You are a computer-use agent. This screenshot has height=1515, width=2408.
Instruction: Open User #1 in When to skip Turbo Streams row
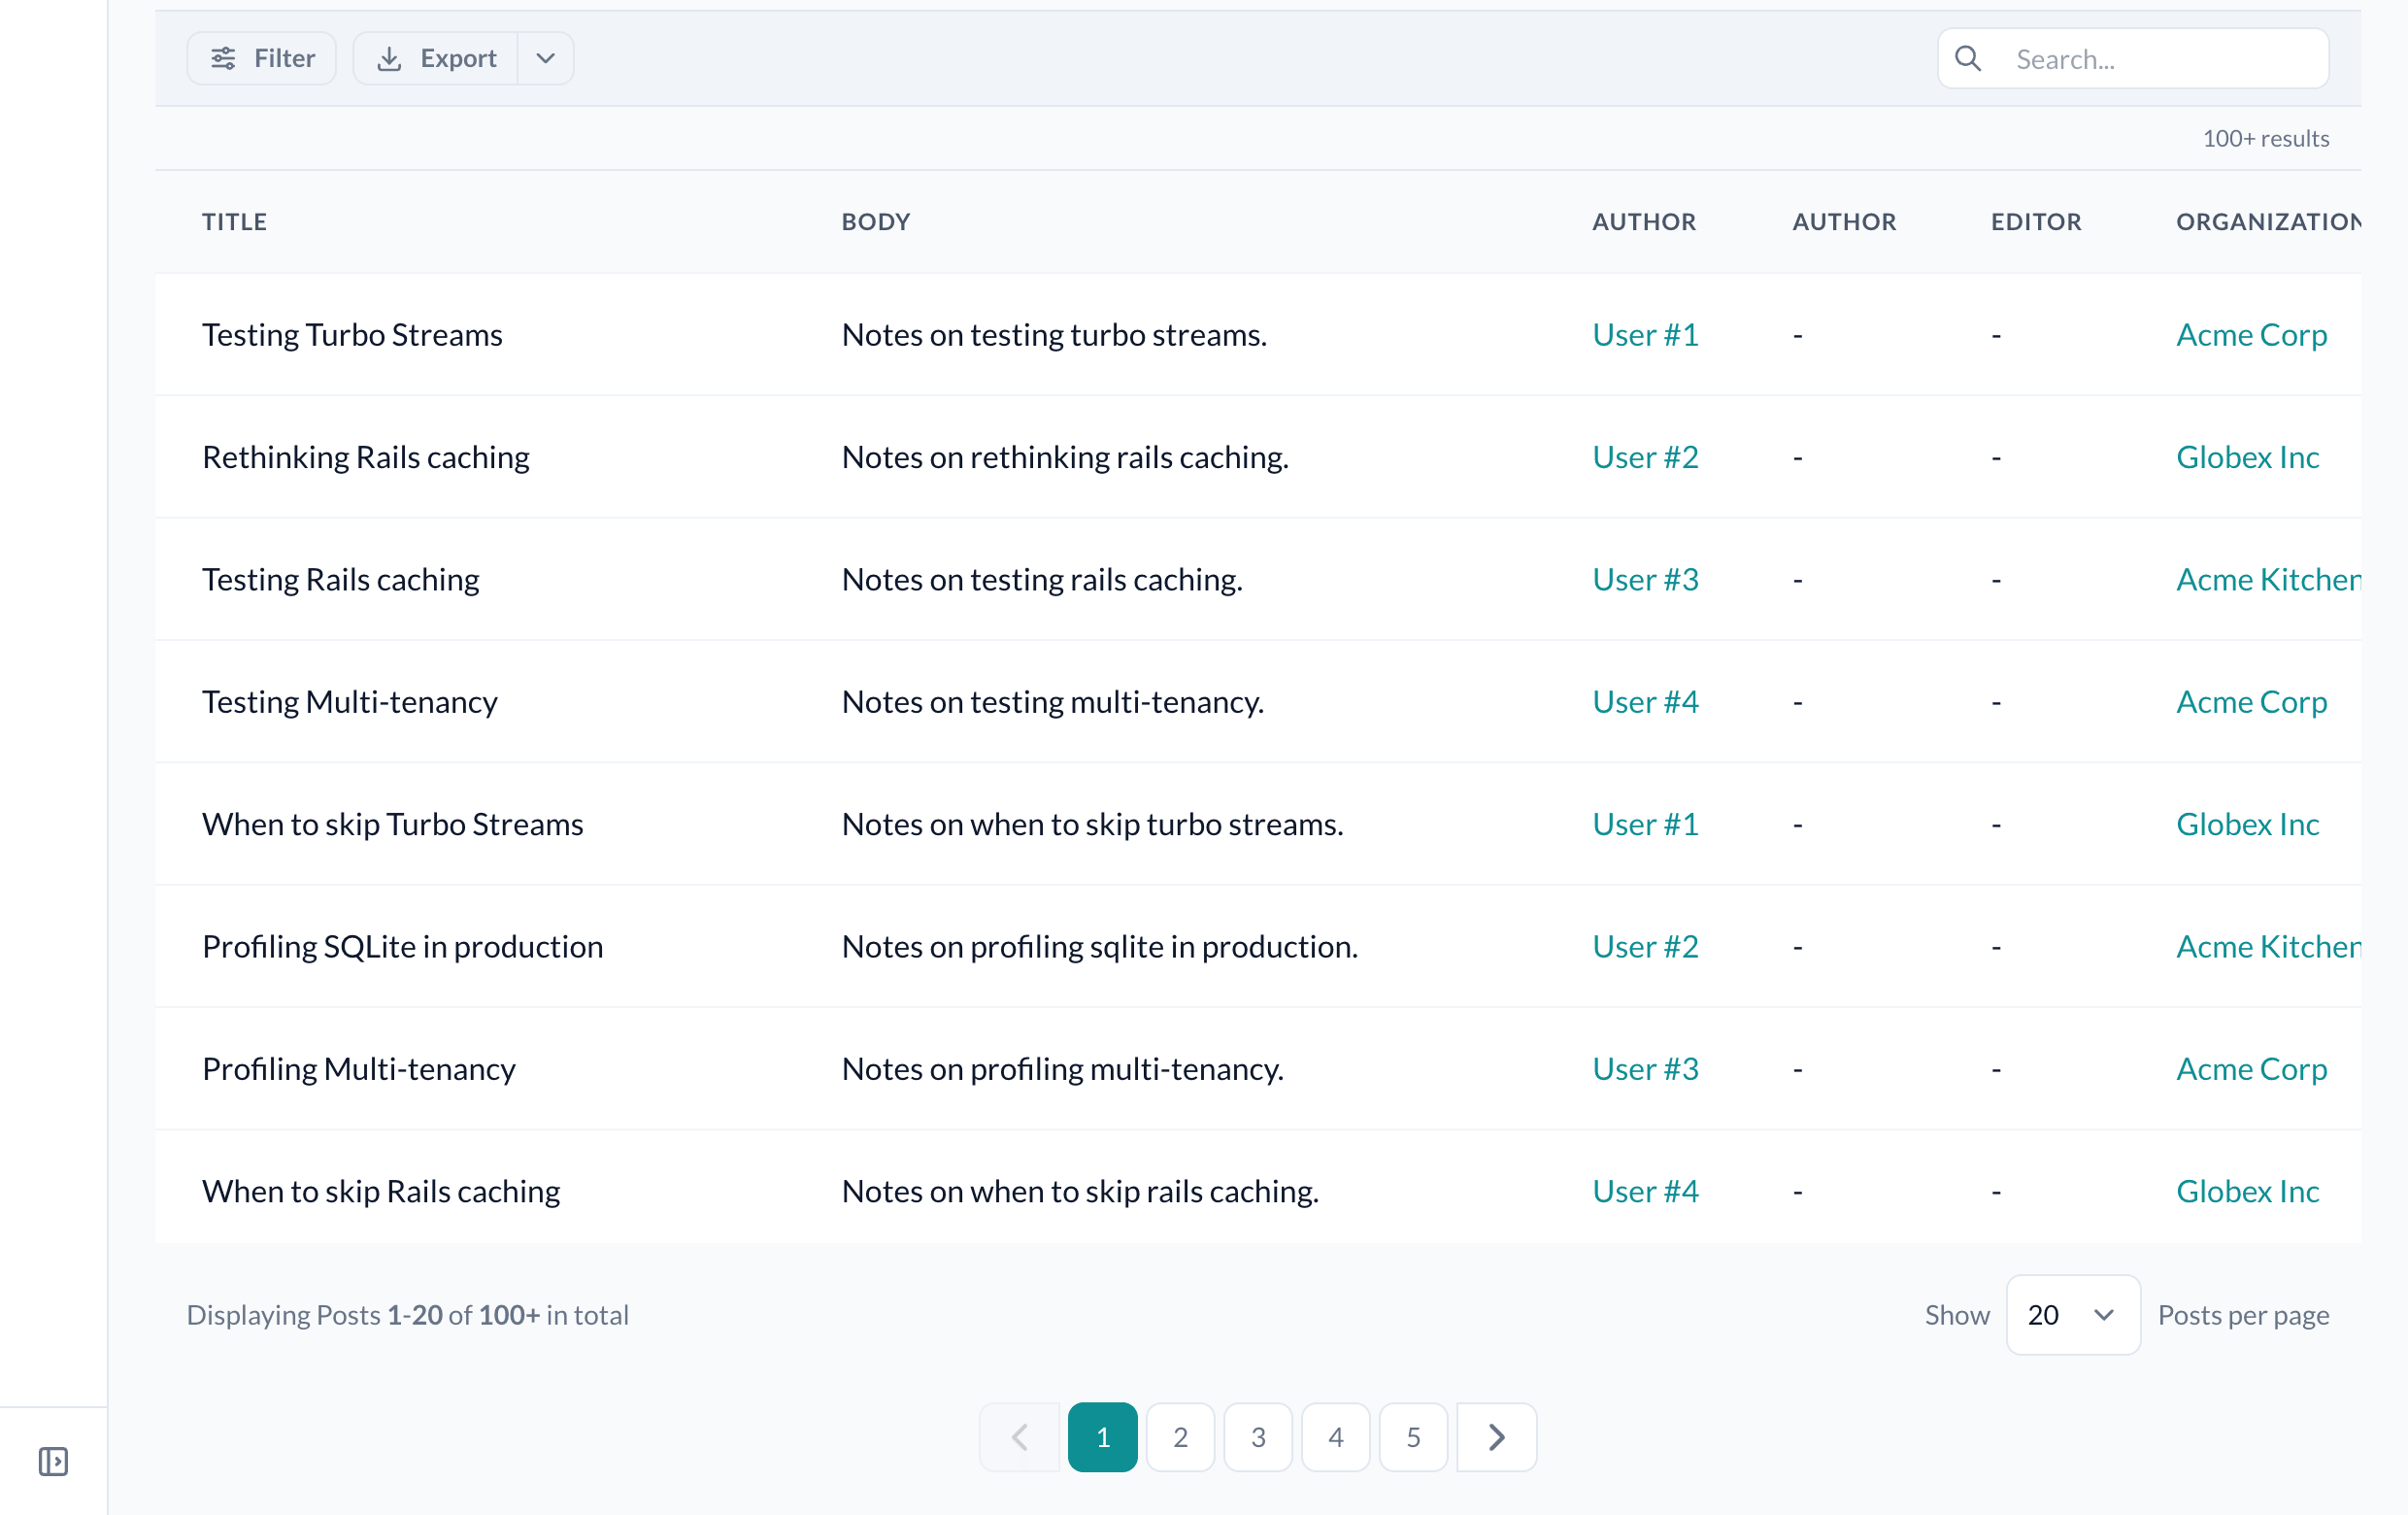tap(1645, 823)
